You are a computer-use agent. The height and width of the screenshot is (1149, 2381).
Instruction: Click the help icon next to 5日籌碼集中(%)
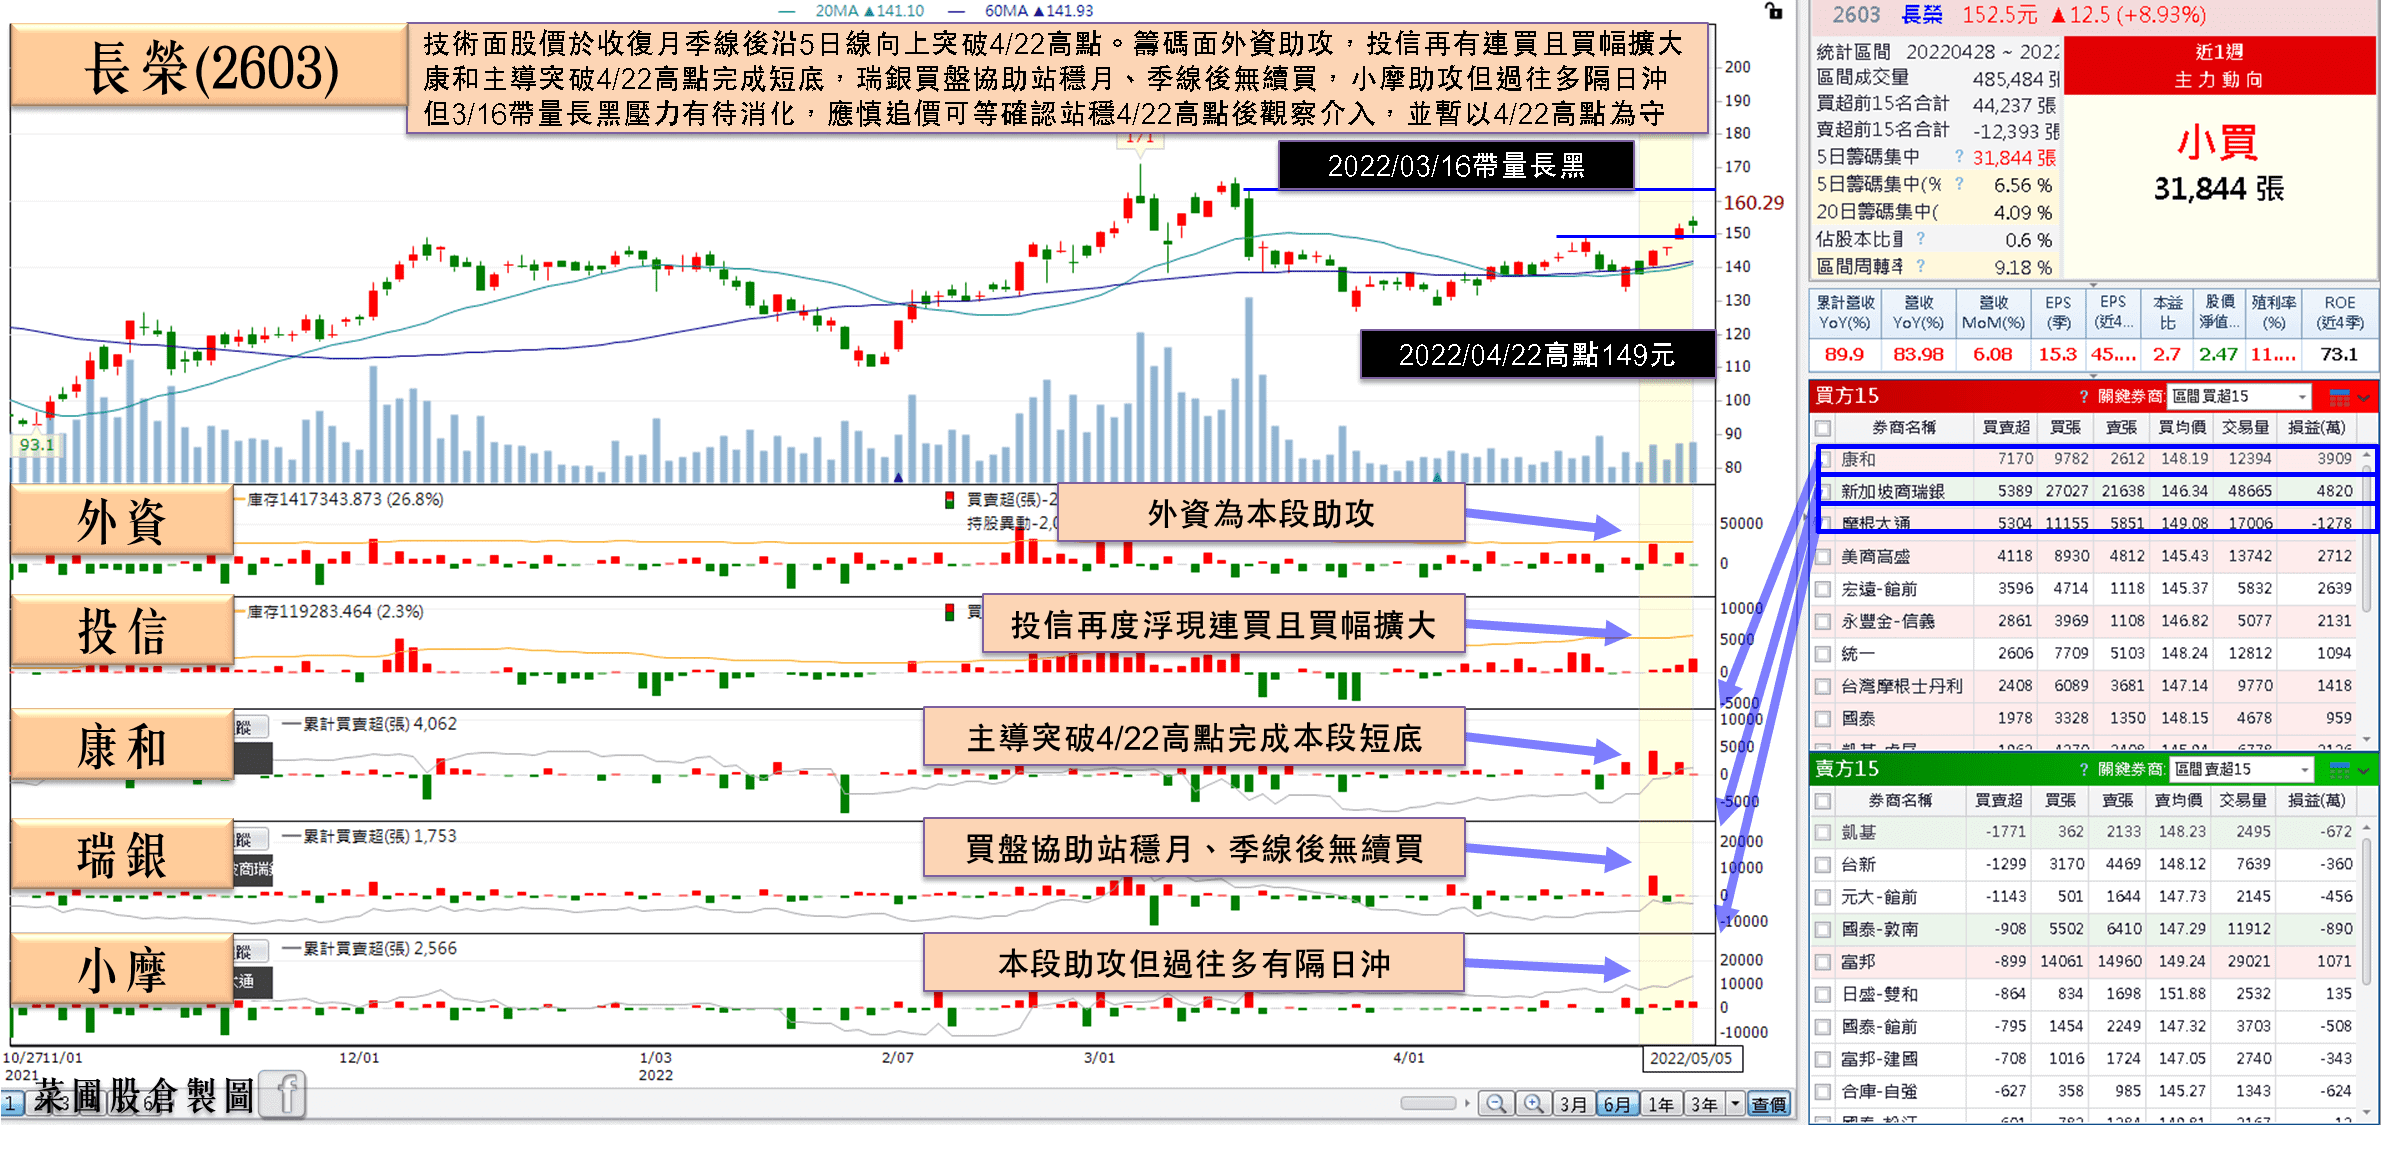[x=1959, y=184]
